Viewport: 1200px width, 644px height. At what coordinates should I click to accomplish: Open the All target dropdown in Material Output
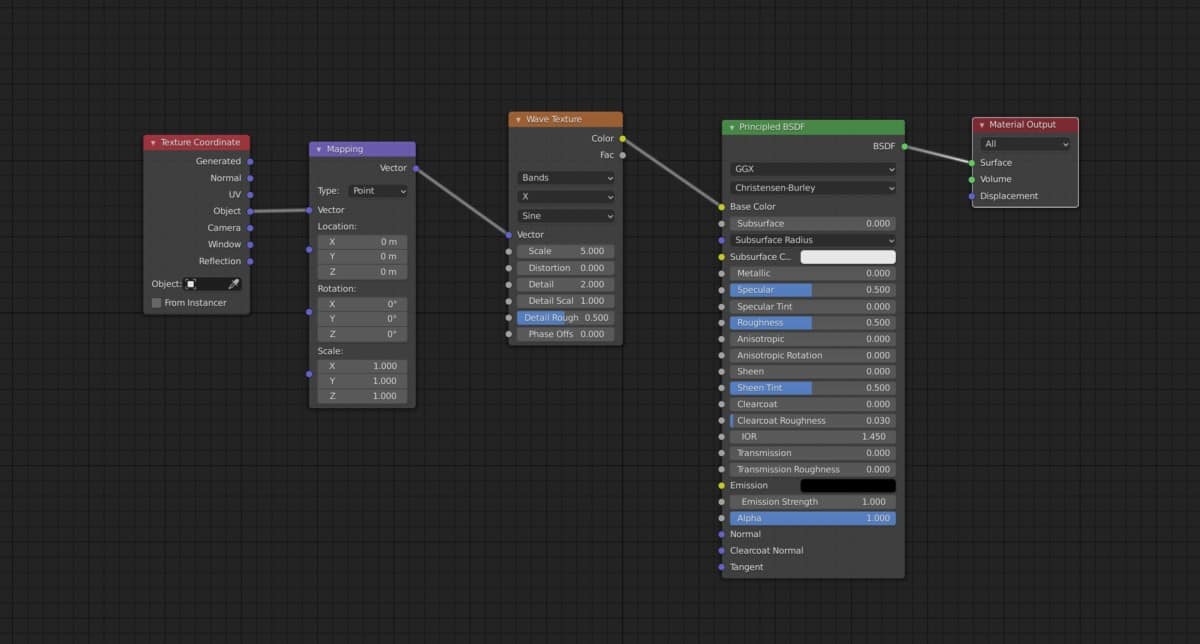coord(1026,146)
